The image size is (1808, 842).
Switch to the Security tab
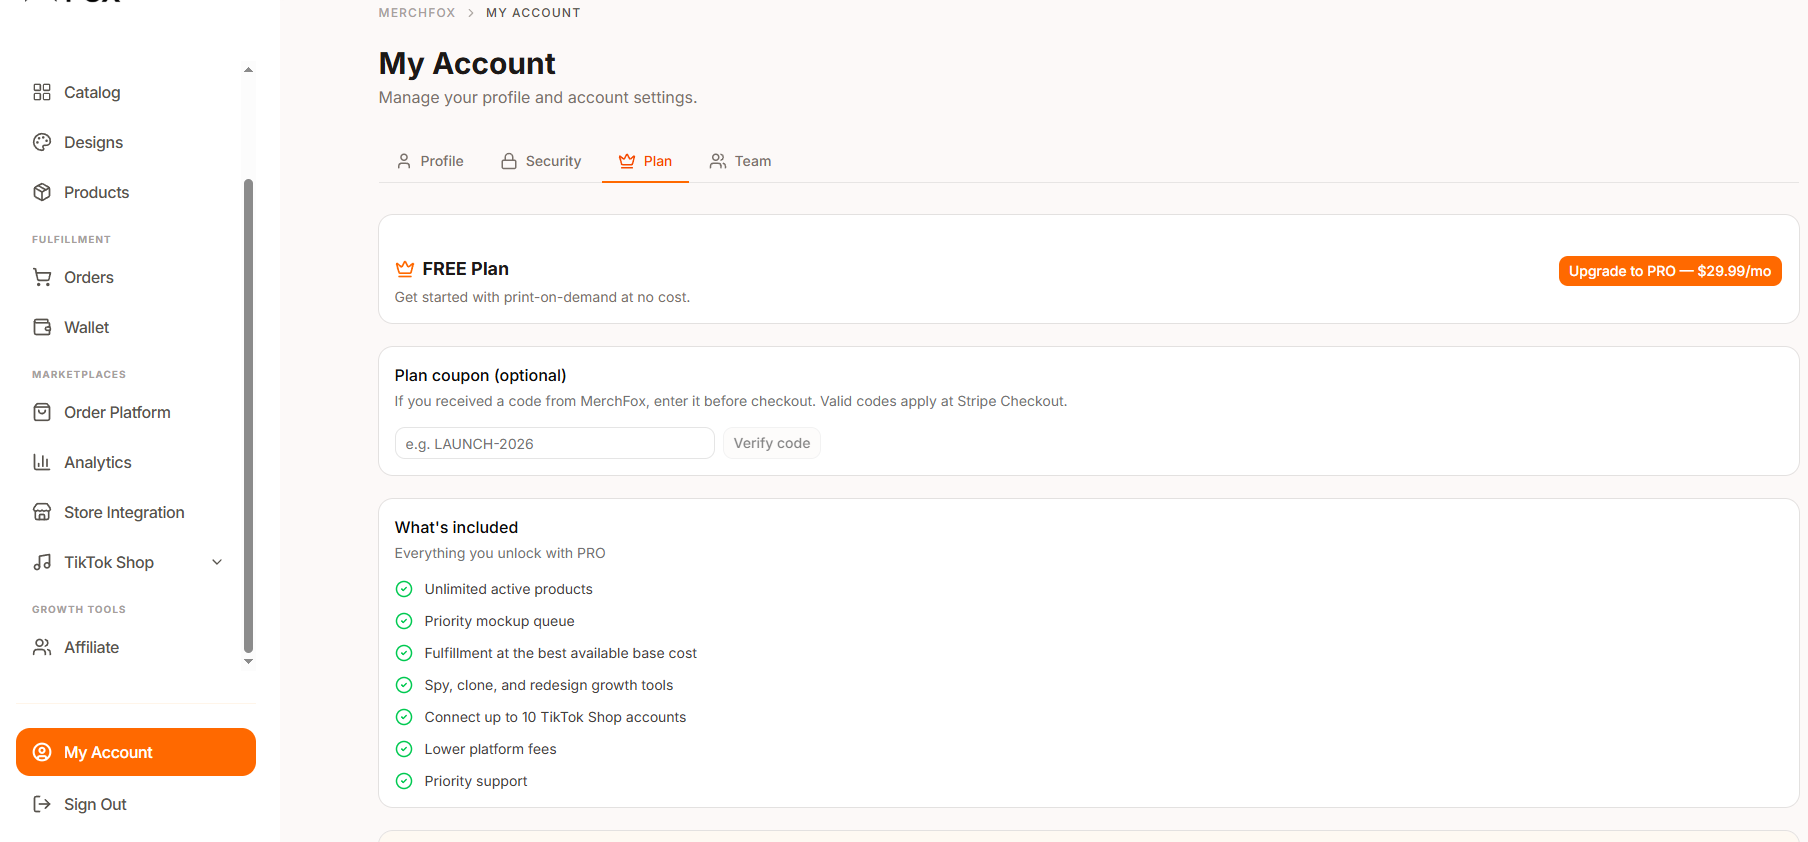pos(541,161)
